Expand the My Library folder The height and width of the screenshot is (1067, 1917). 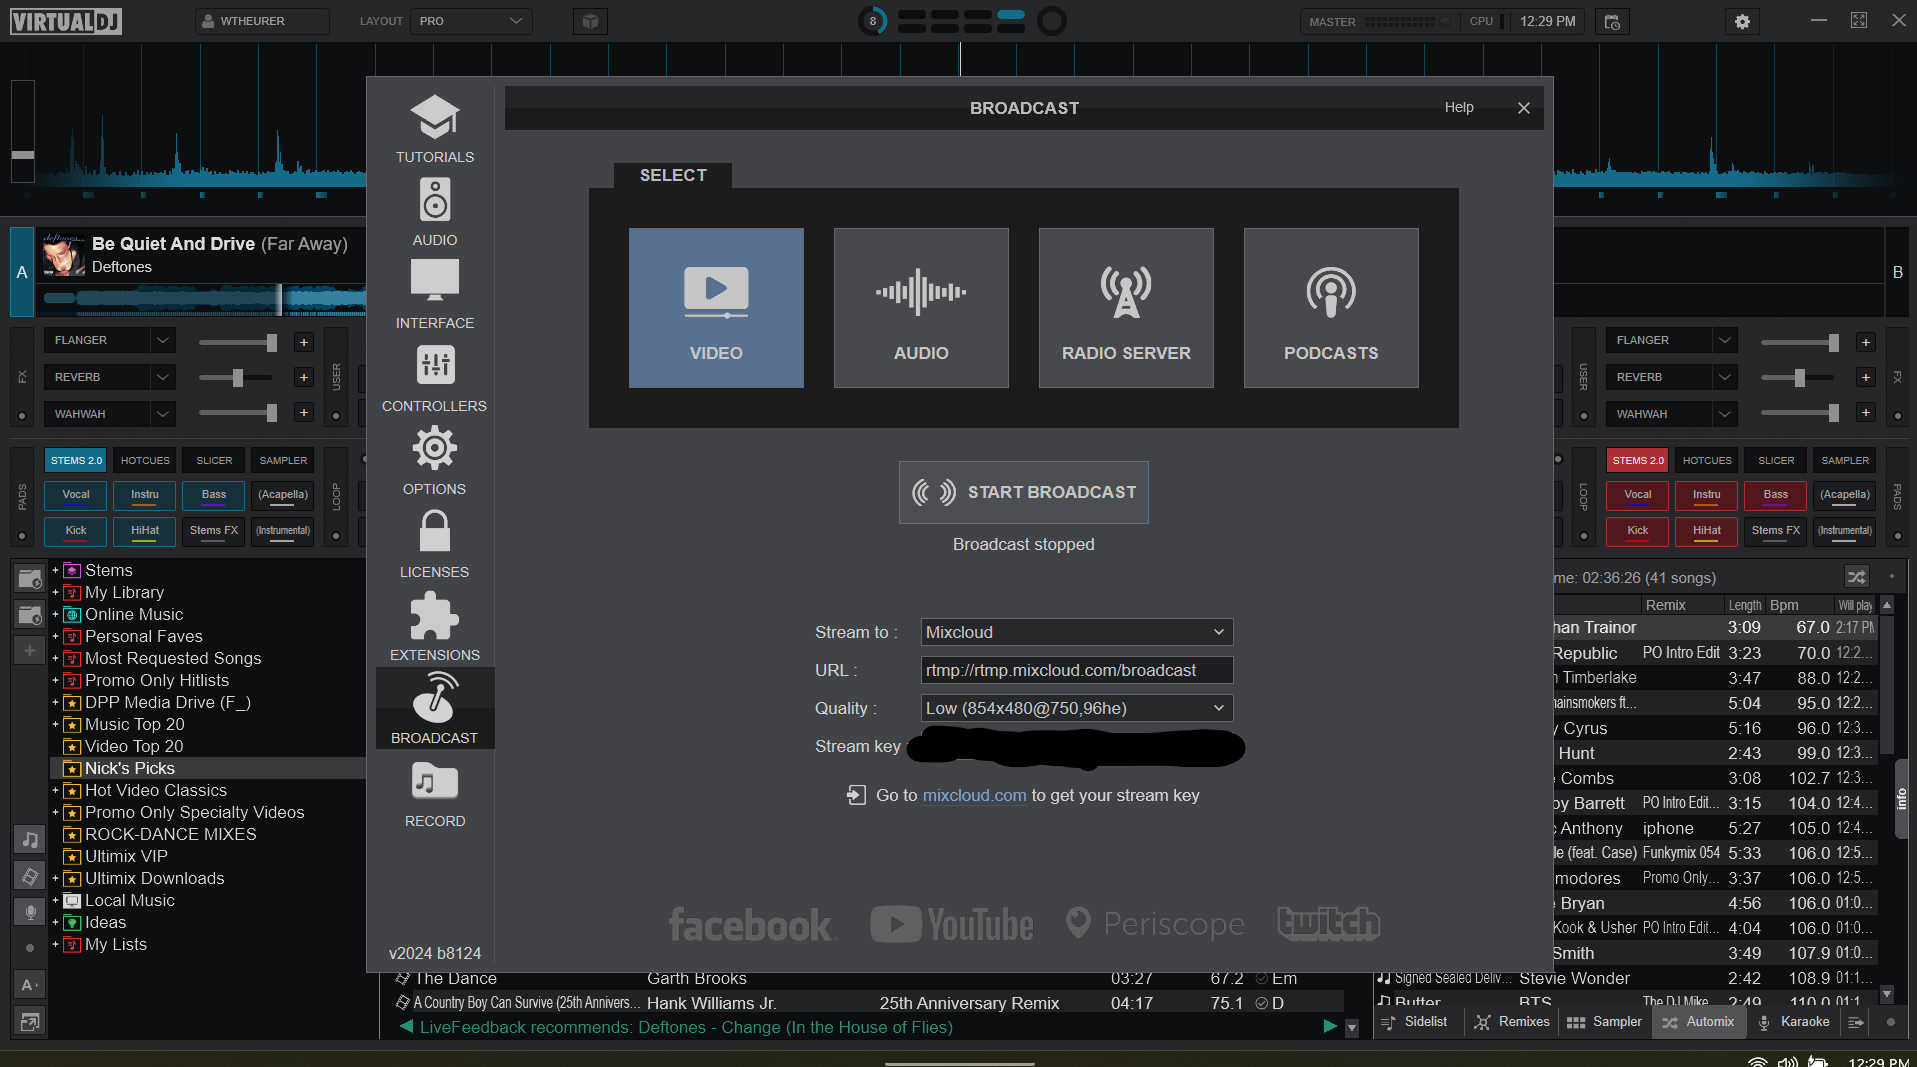[55, 592]
